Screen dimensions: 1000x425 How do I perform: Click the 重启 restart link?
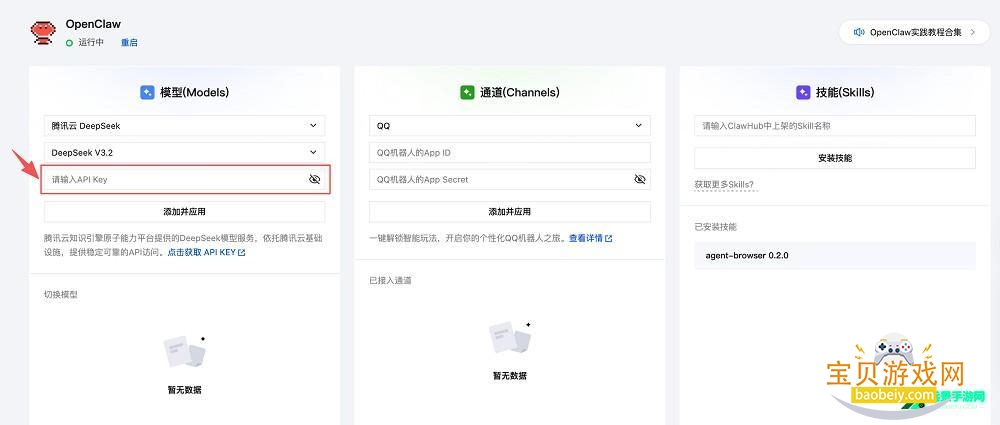pyautogui.click(x=129, y=43)
